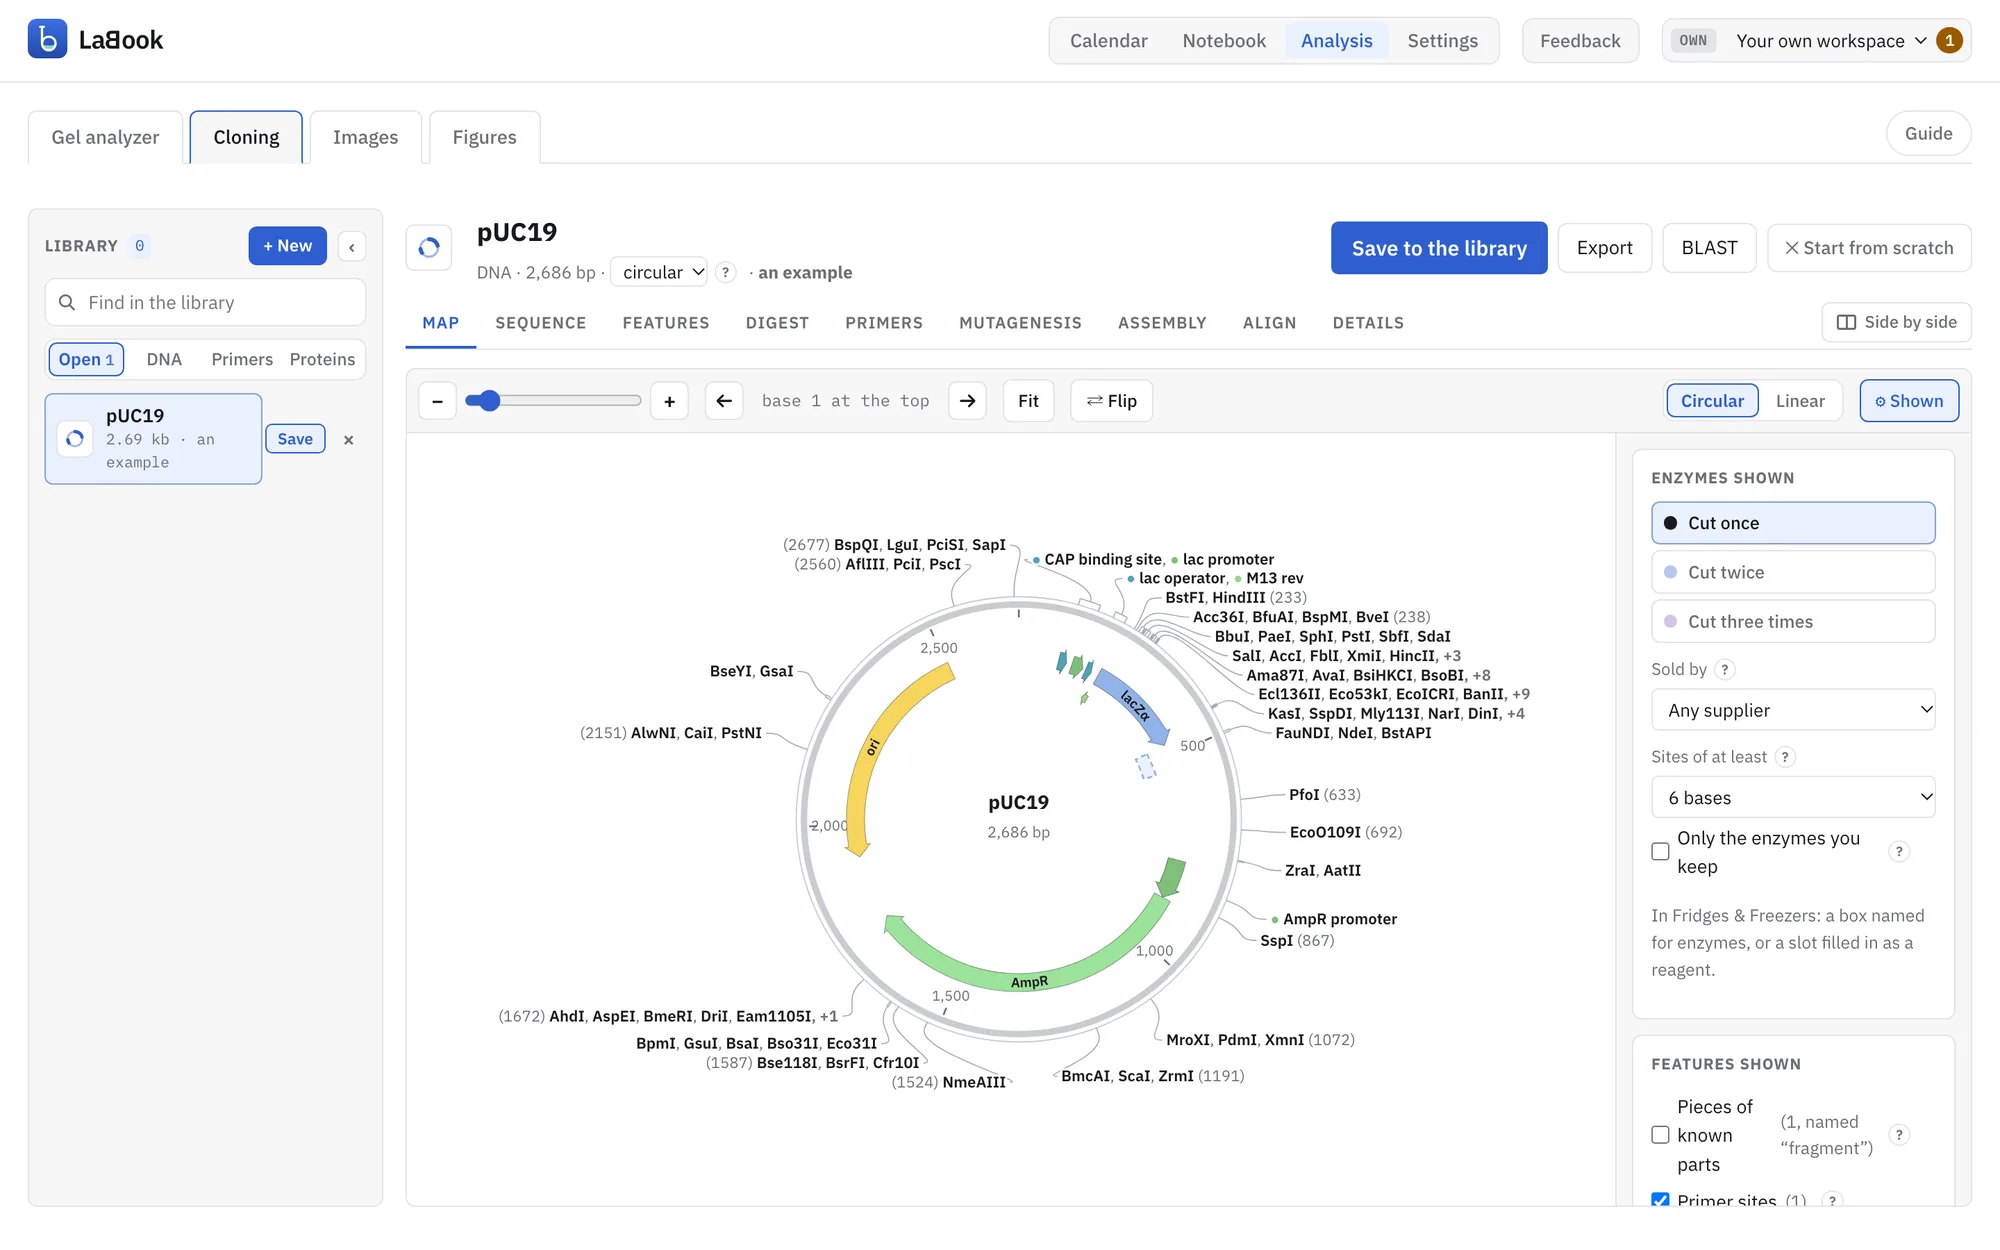Enable Only the enzymes you keep checkbox
This screenshot has width=2000, height=1250.
tap(1660, 852)
